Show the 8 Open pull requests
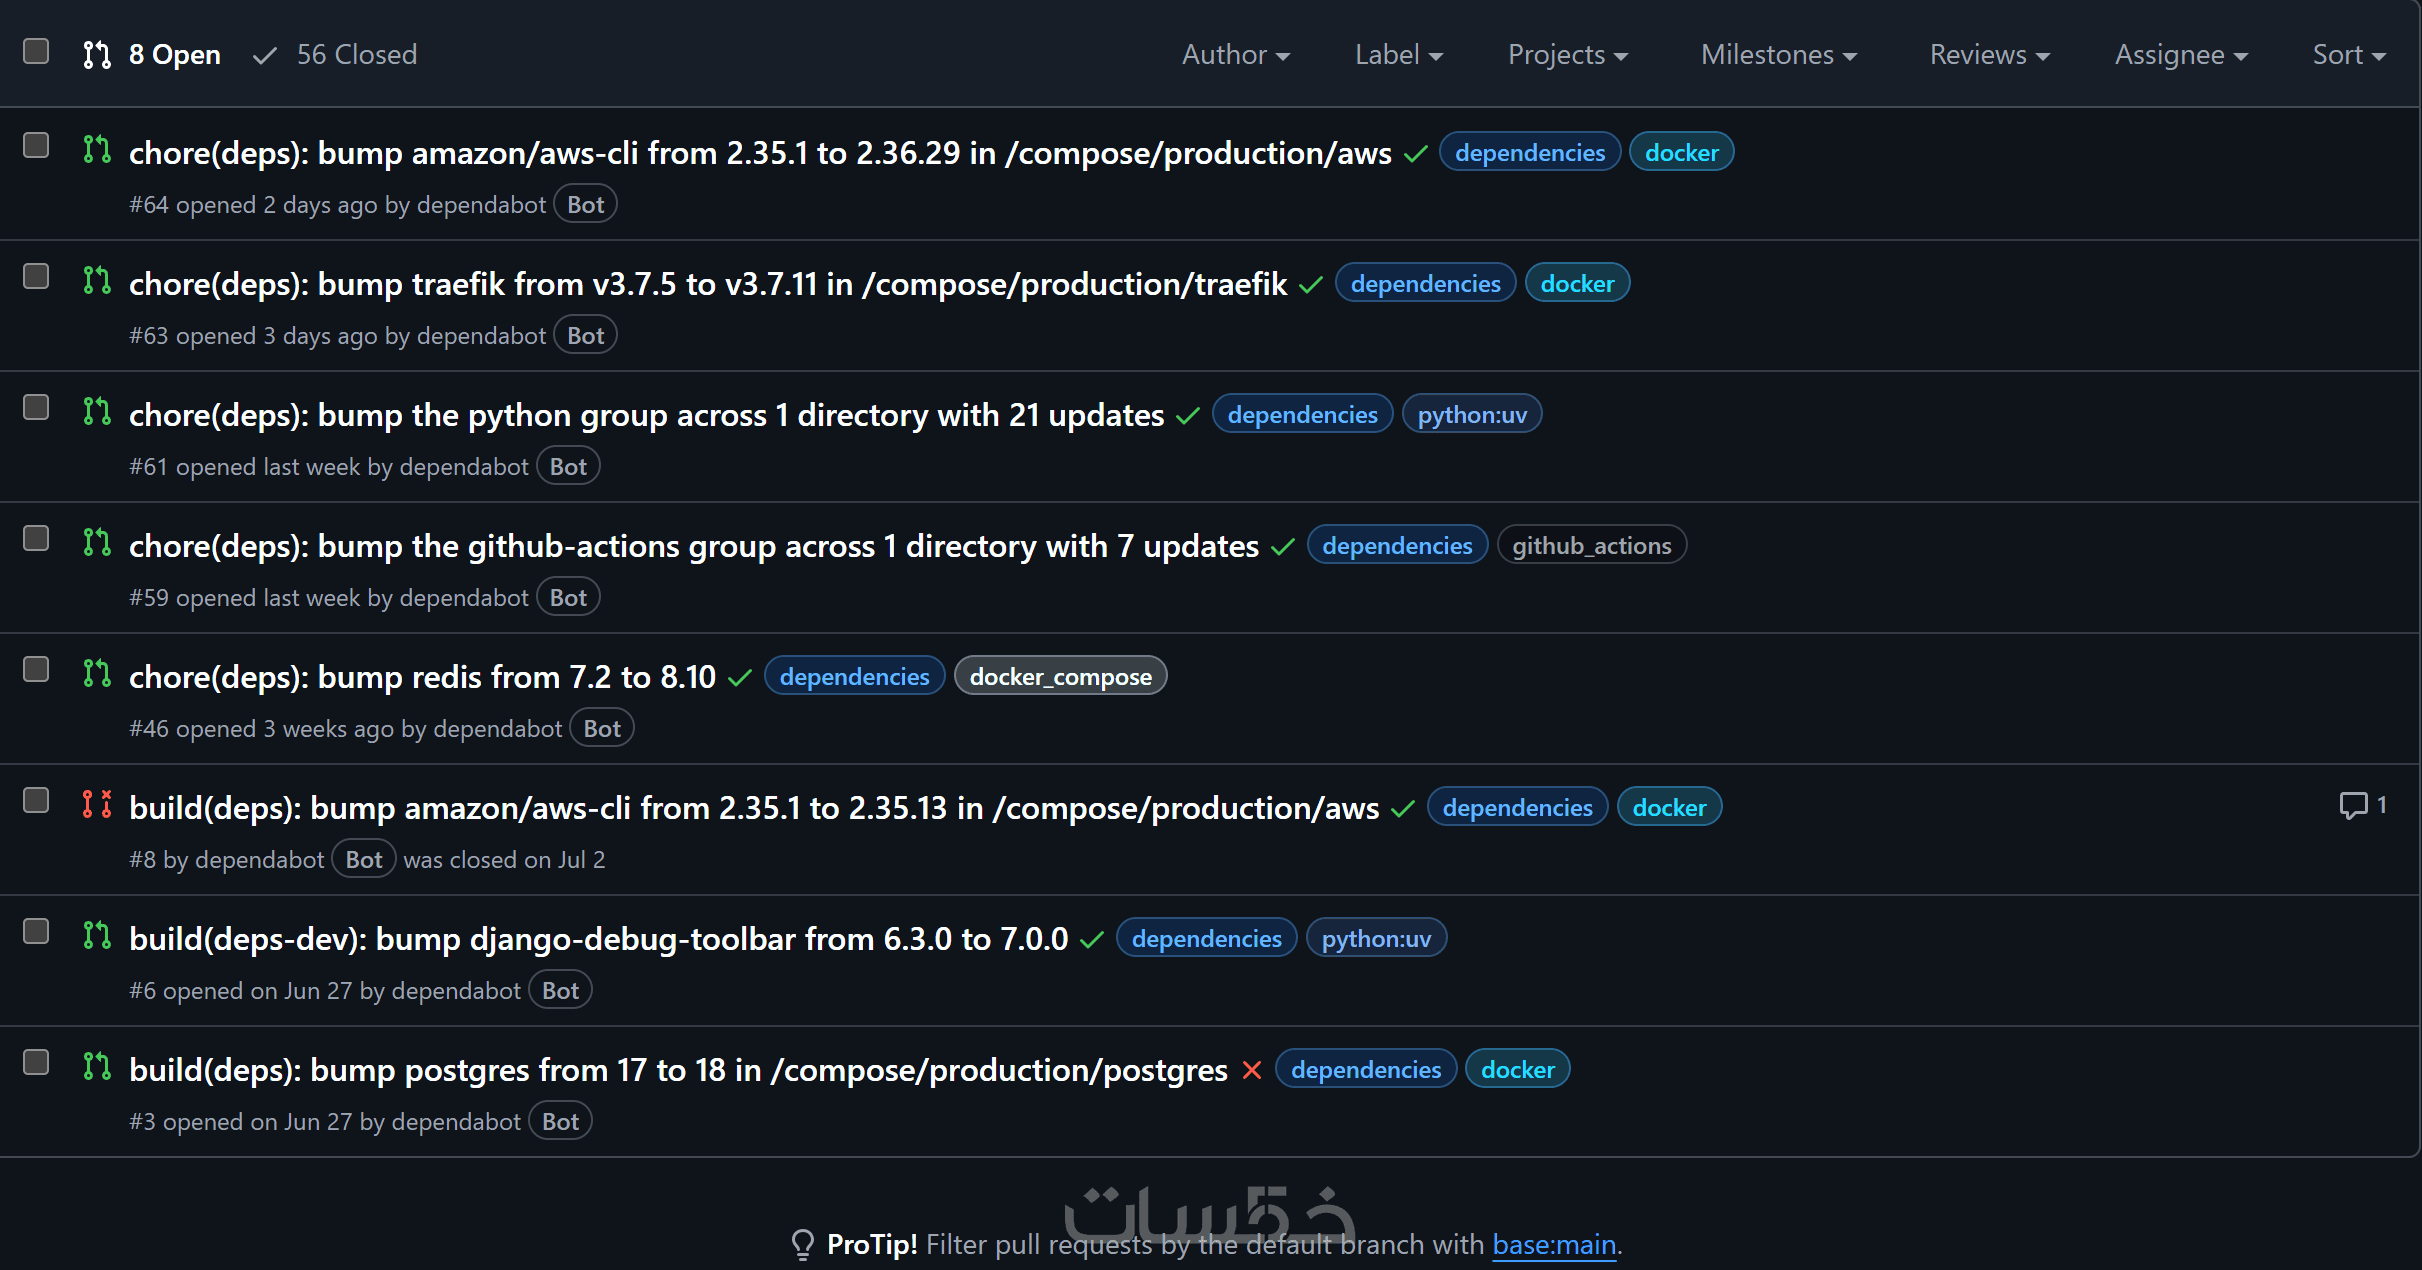This screenshot has height=1270, width=2422. point(152,55)
